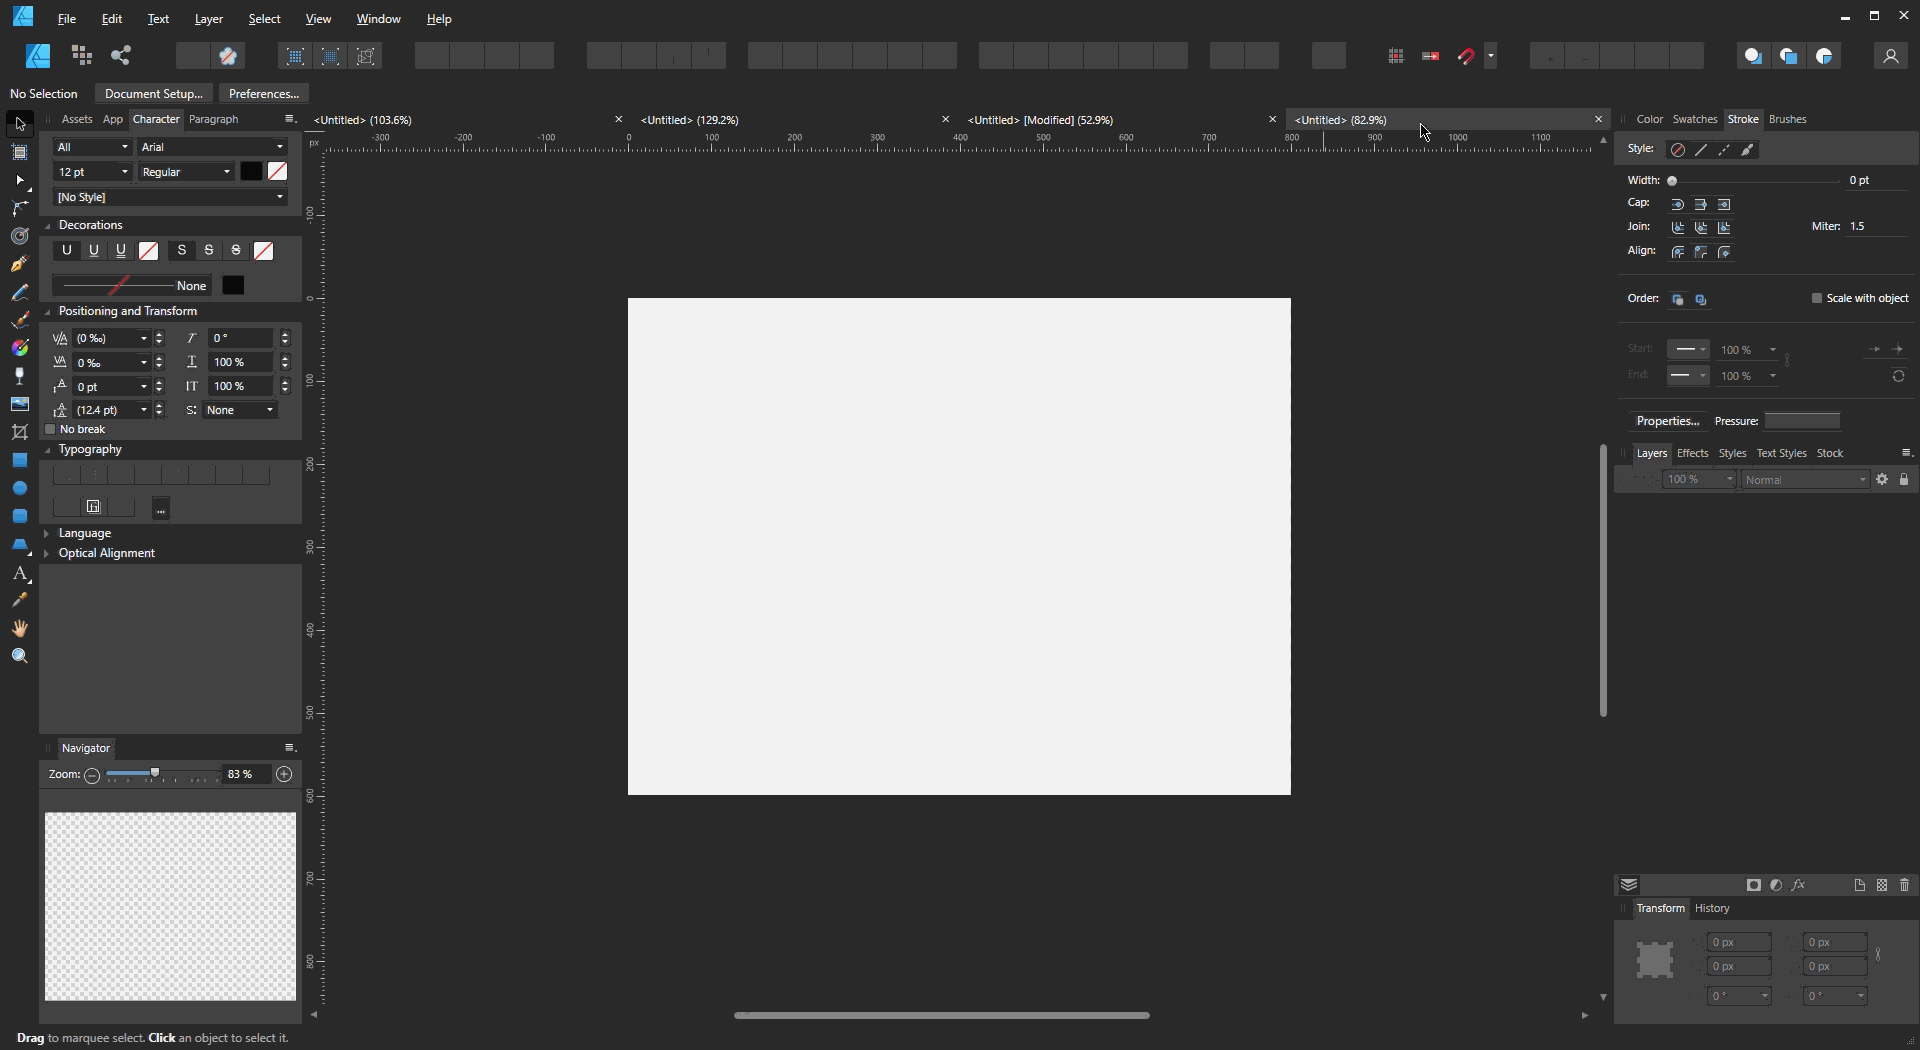Choose the brush stroke style icon

[x=1748, y=150]
